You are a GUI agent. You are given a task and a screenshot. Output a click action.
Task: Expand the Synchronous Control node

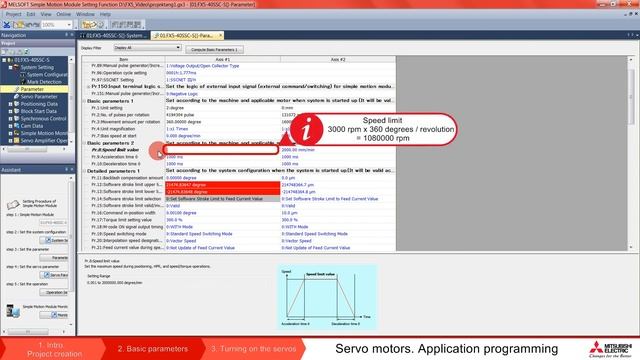[10, 118]
